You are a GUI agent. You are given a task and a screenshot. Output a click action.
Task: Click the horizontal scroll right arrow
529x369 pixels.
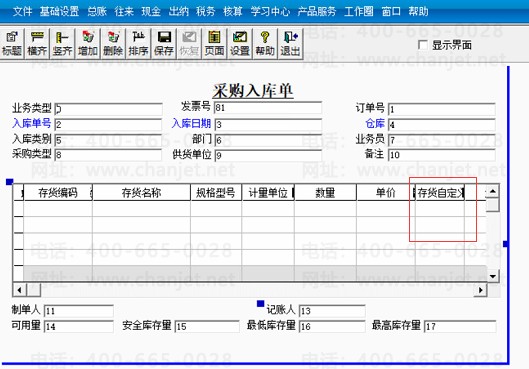[480, 290]
